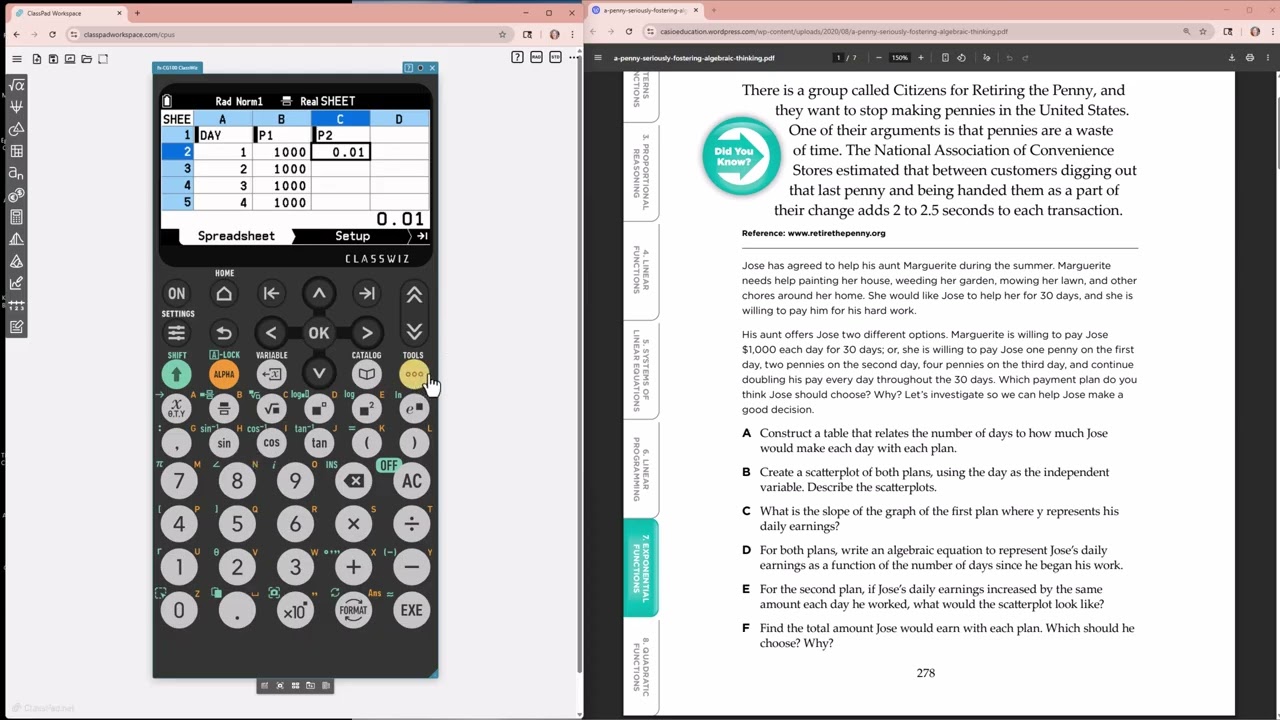Click the calculator page-down double chevron key

point(414,331)
